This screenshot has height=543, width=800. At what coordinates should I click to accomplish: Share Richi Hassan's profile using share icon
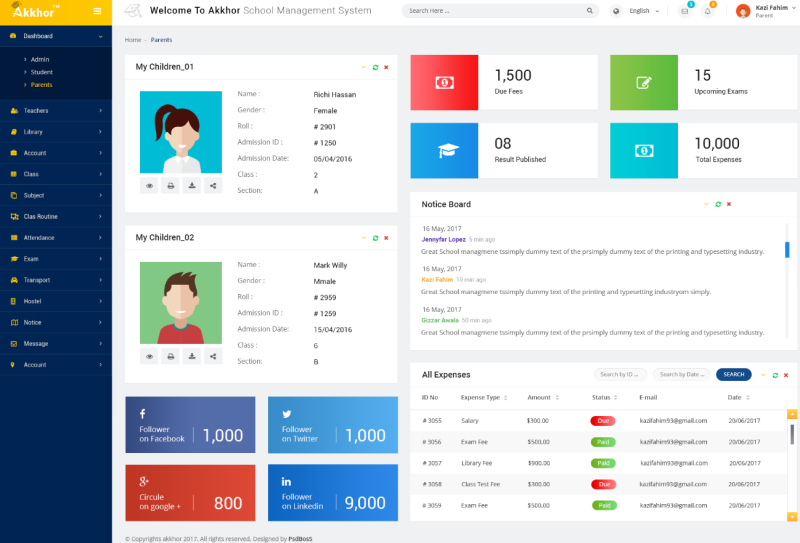pyautogui.click(x=213, y=186)
